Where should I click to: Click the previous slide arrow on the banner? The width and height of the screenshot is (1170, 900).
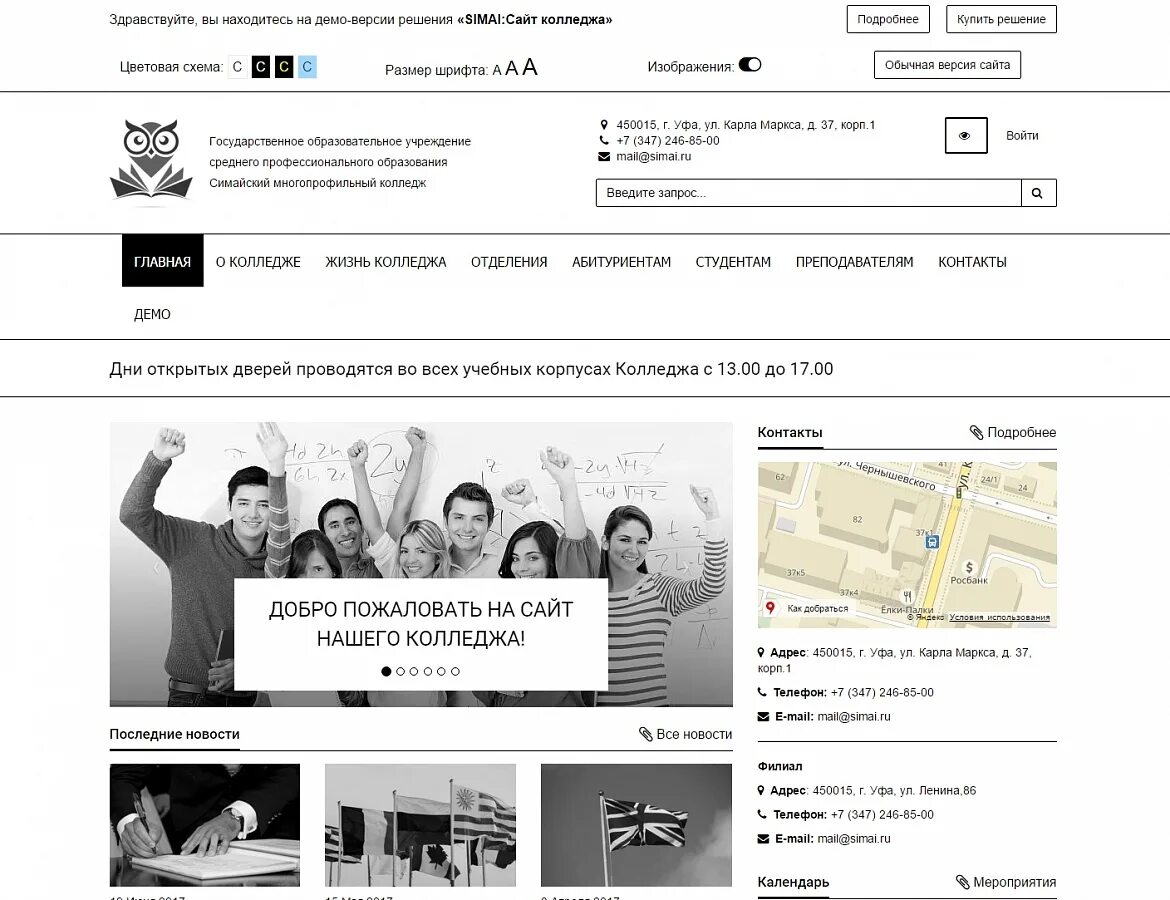click(x=156, y=567)
